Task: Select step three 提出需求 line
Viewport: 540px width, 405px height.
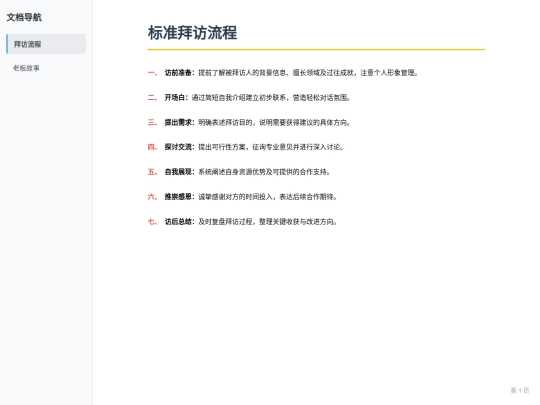Action: pos(249,122)
